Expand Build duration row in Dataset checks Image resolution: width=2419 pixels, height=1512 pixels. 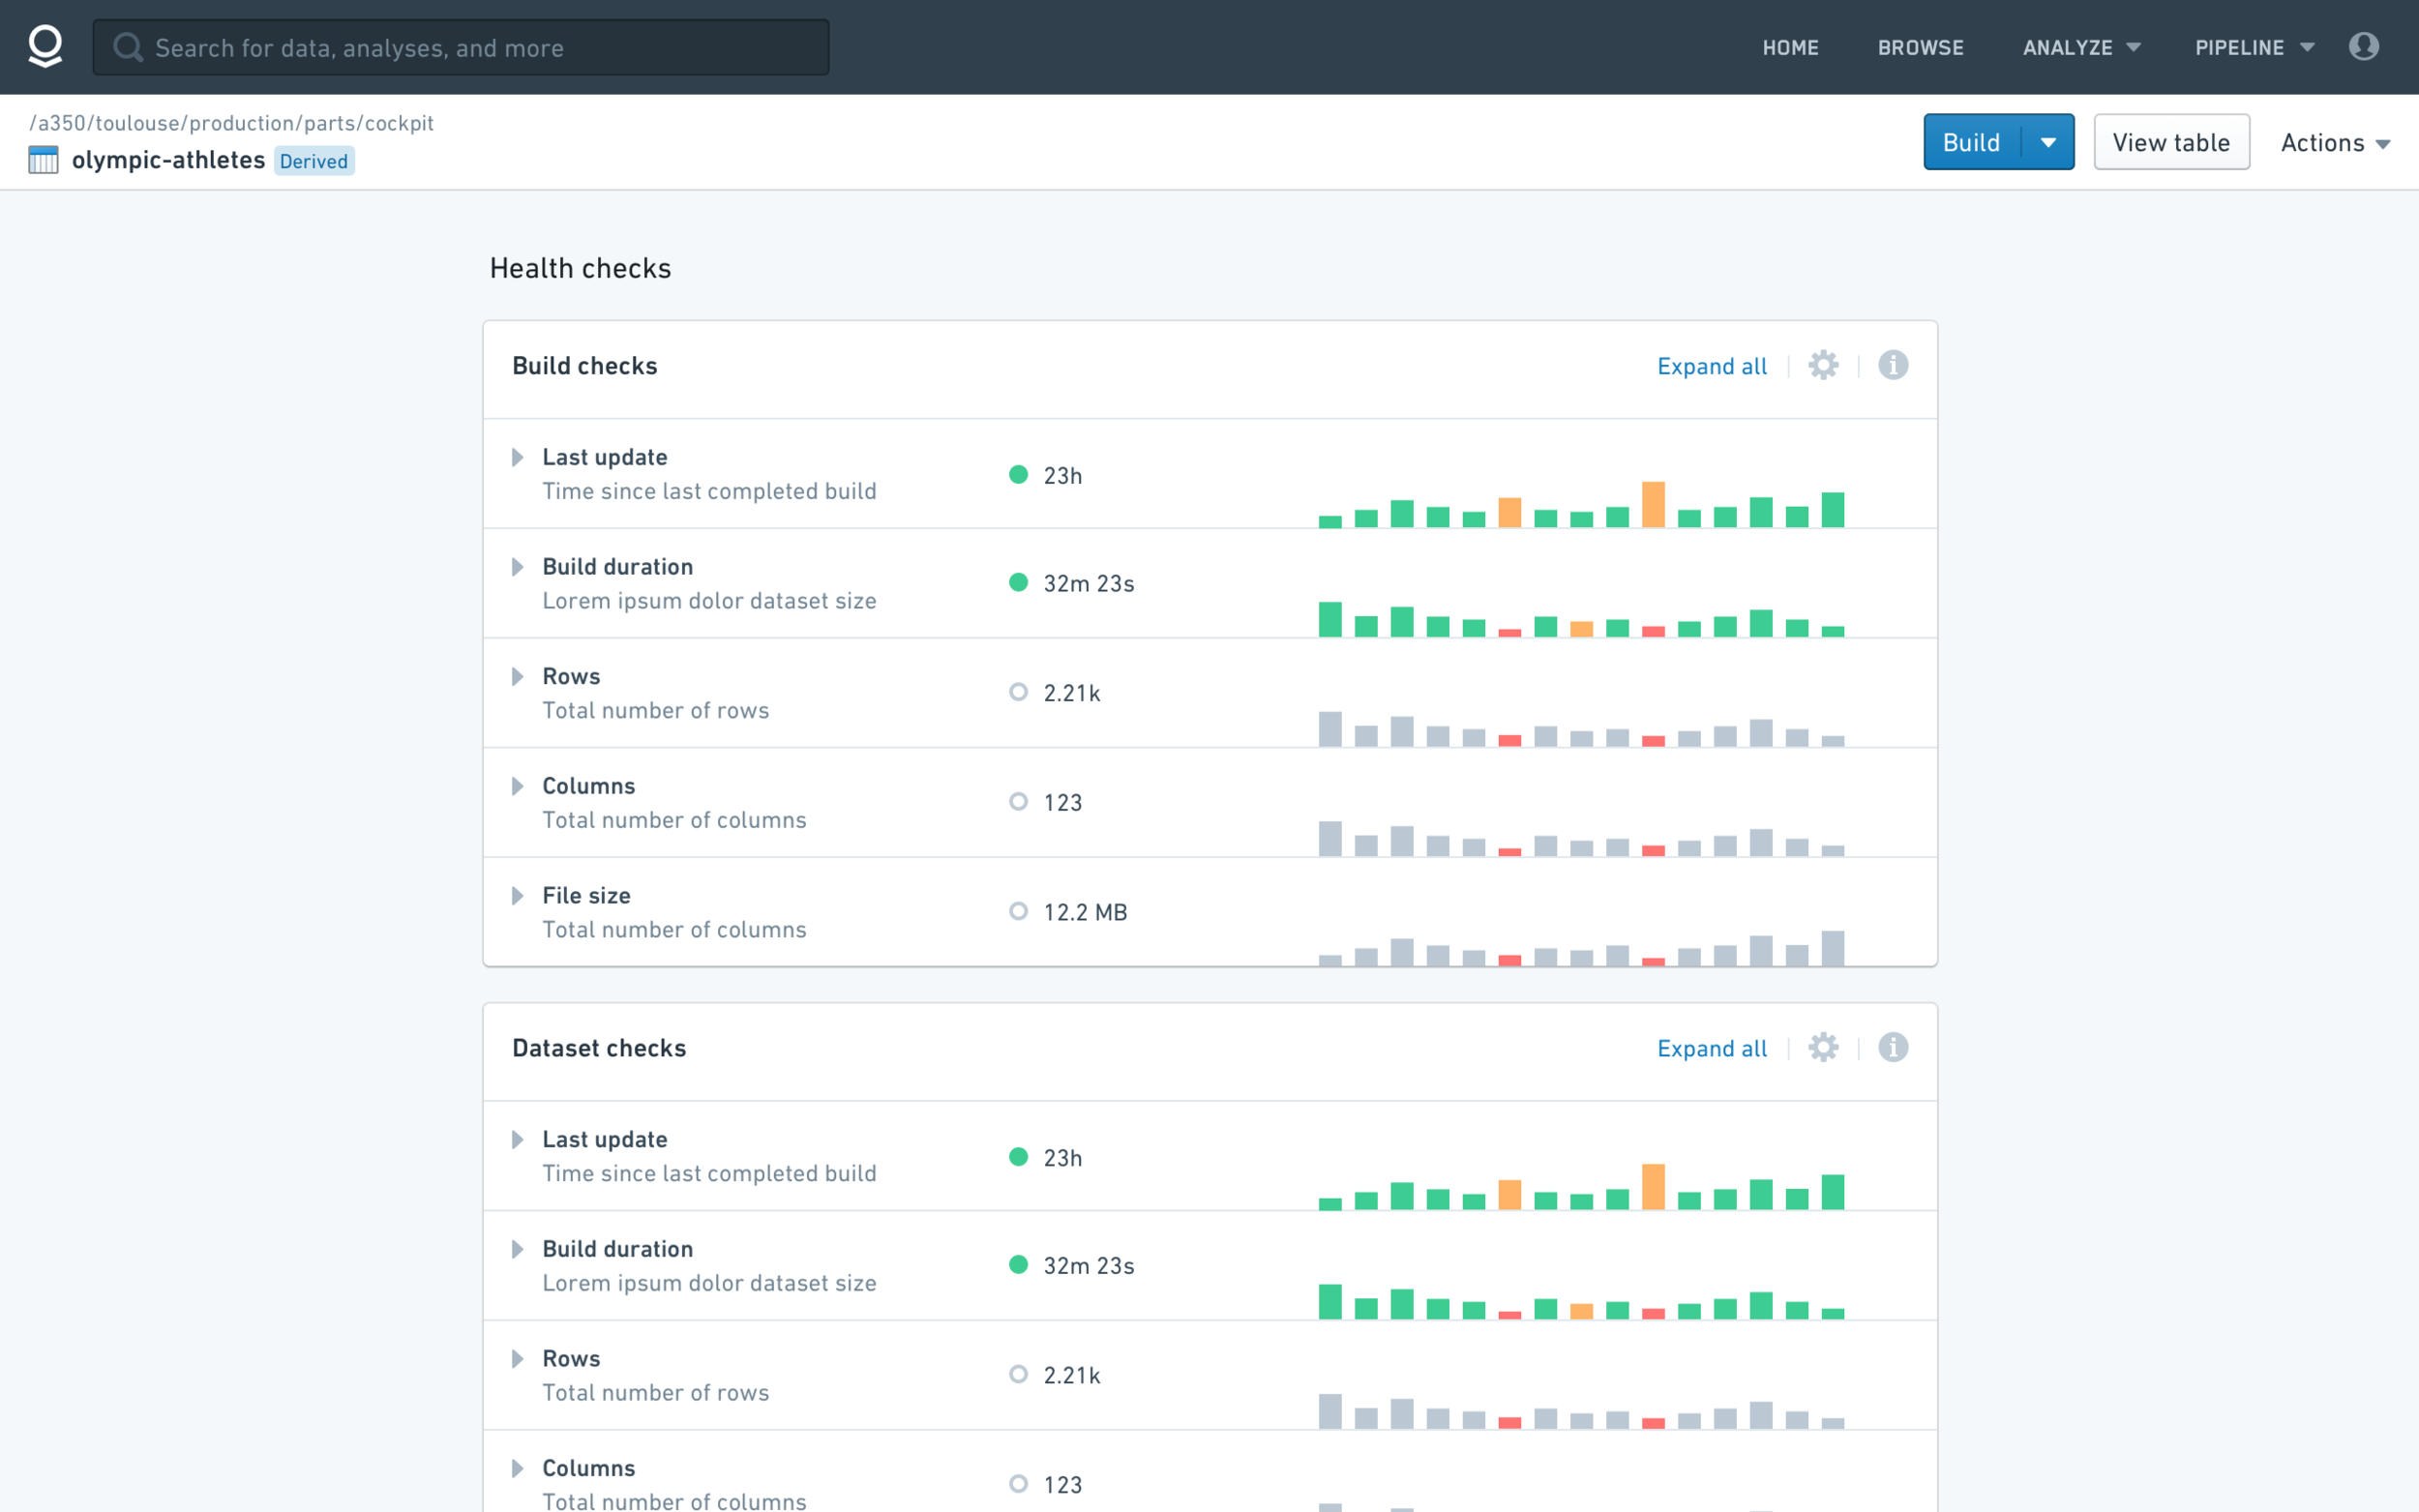[x=517, y=1249]
